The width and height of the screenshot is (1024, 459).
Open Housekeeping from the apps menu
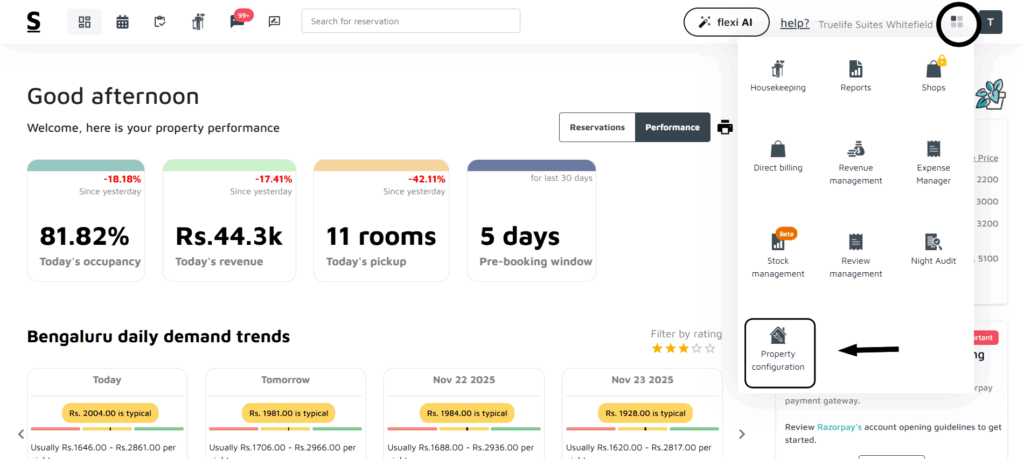[x=777, y=75]
